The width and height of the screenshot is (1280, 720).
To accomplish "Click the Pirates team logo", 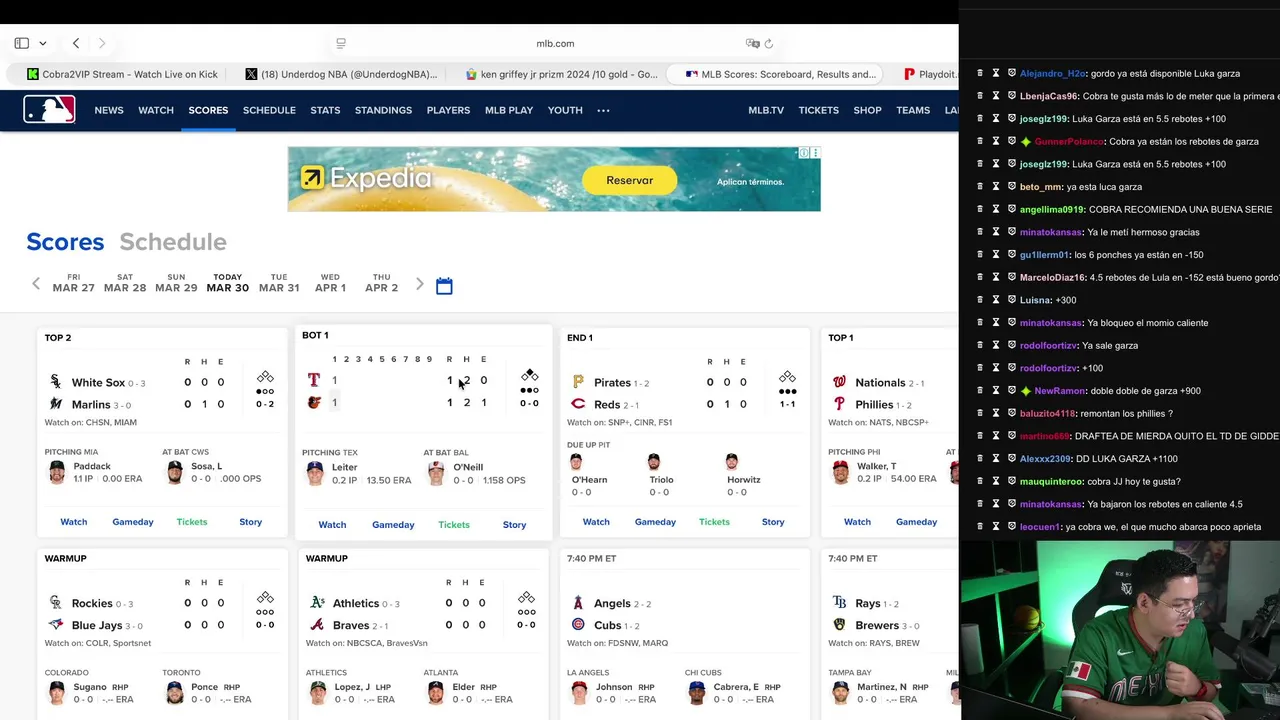I will [x=578, y=382].
